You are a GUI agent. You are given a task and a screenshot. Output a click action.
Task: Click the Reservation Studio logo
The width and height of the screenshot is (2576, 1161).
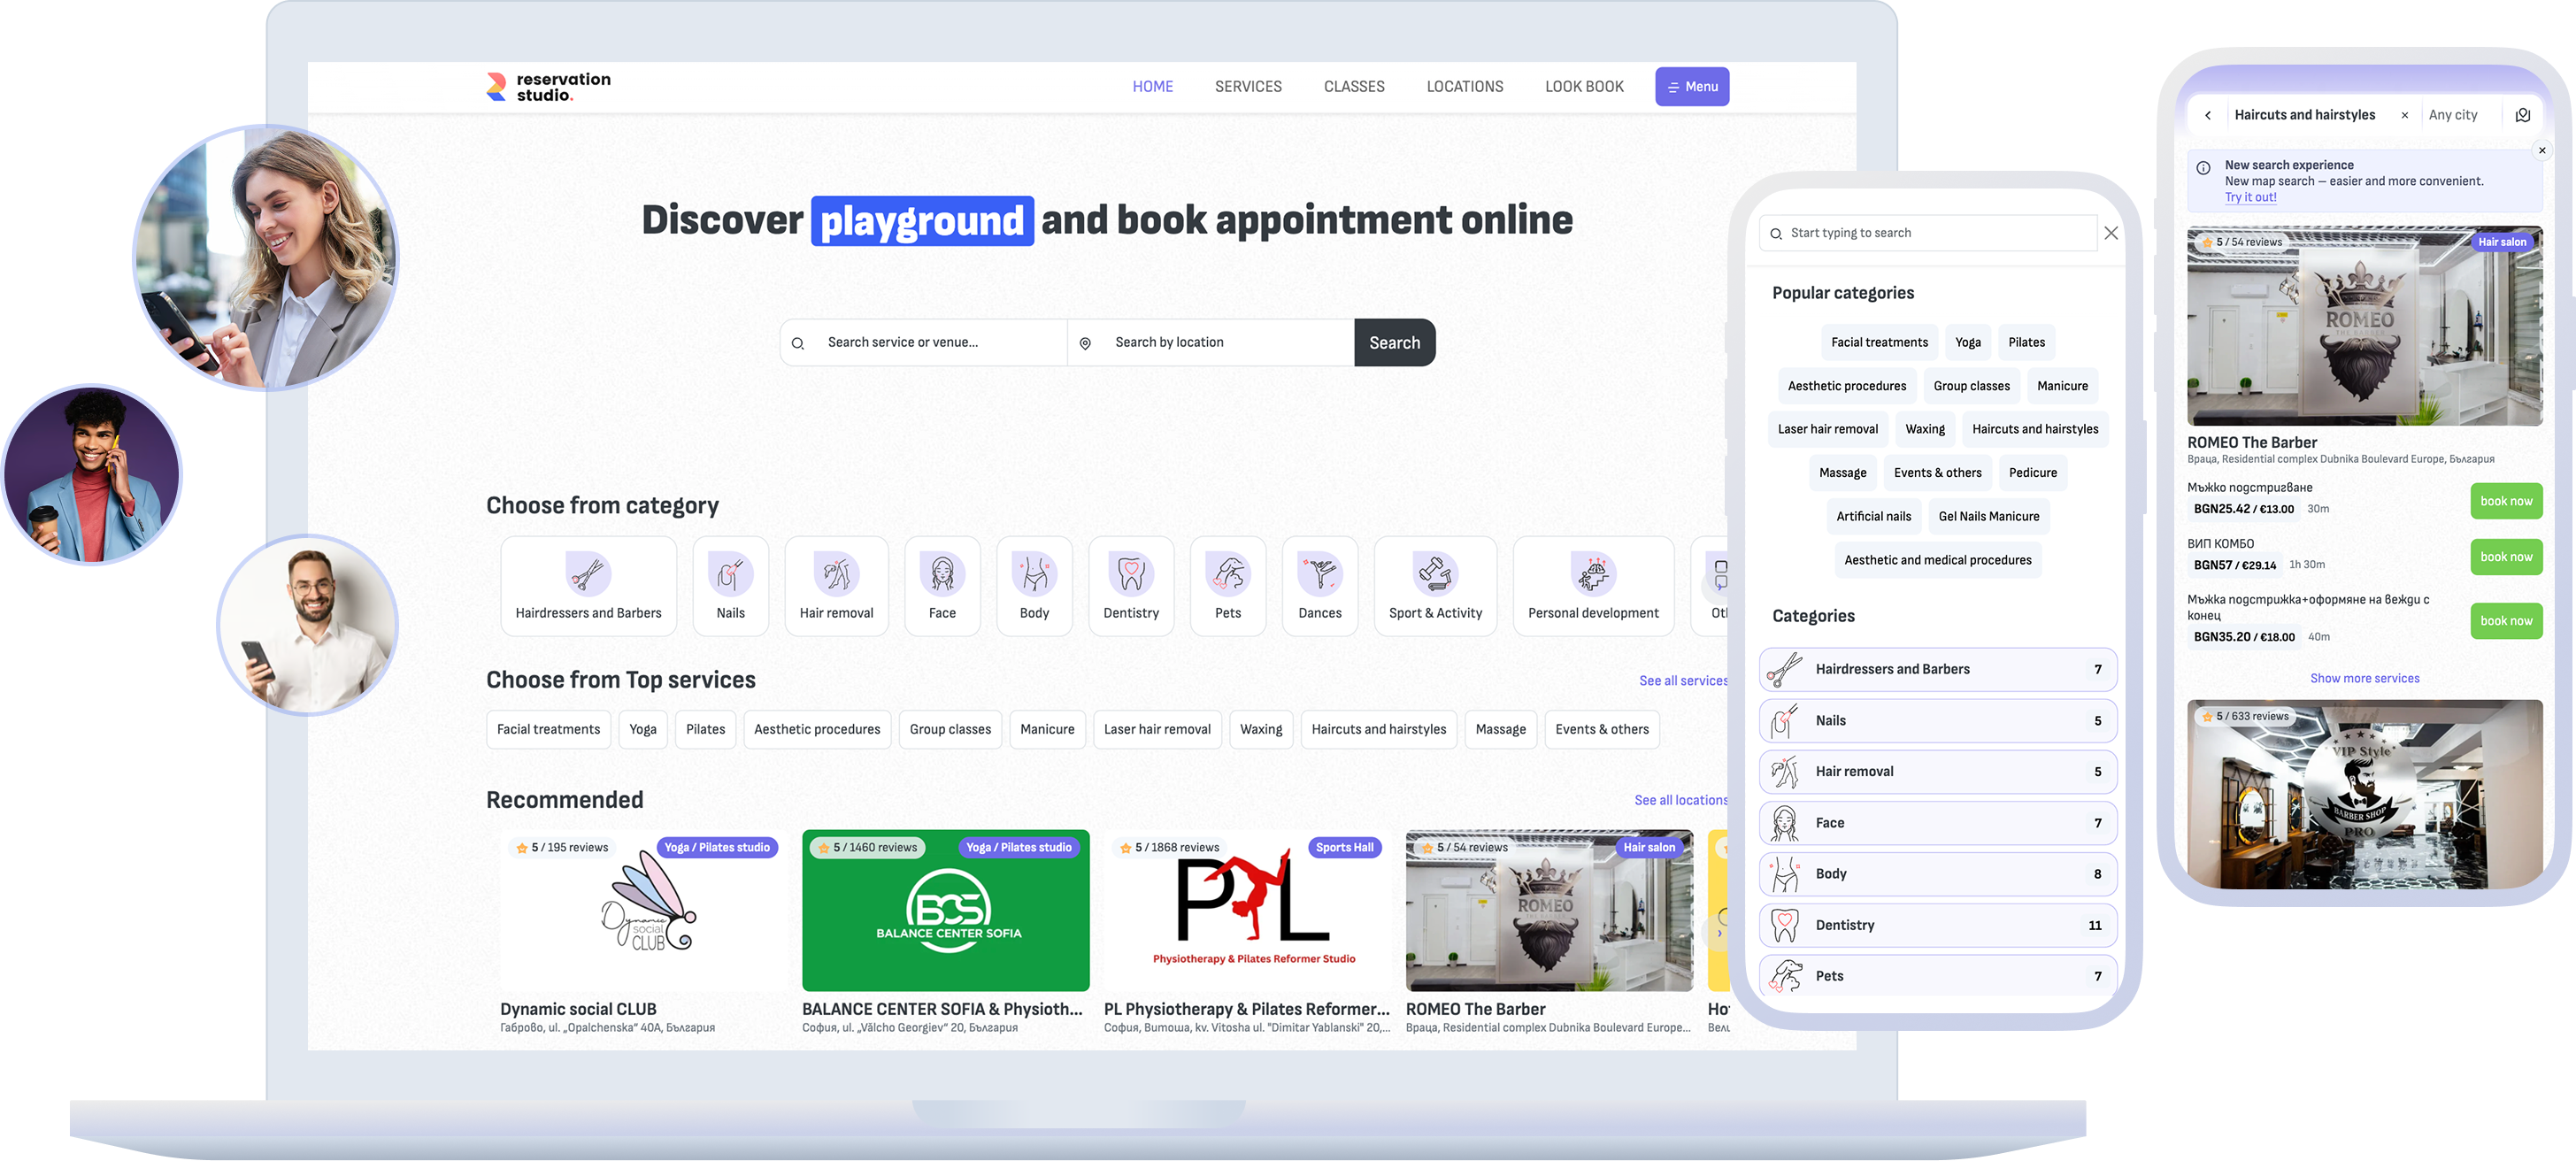[548, 87]
